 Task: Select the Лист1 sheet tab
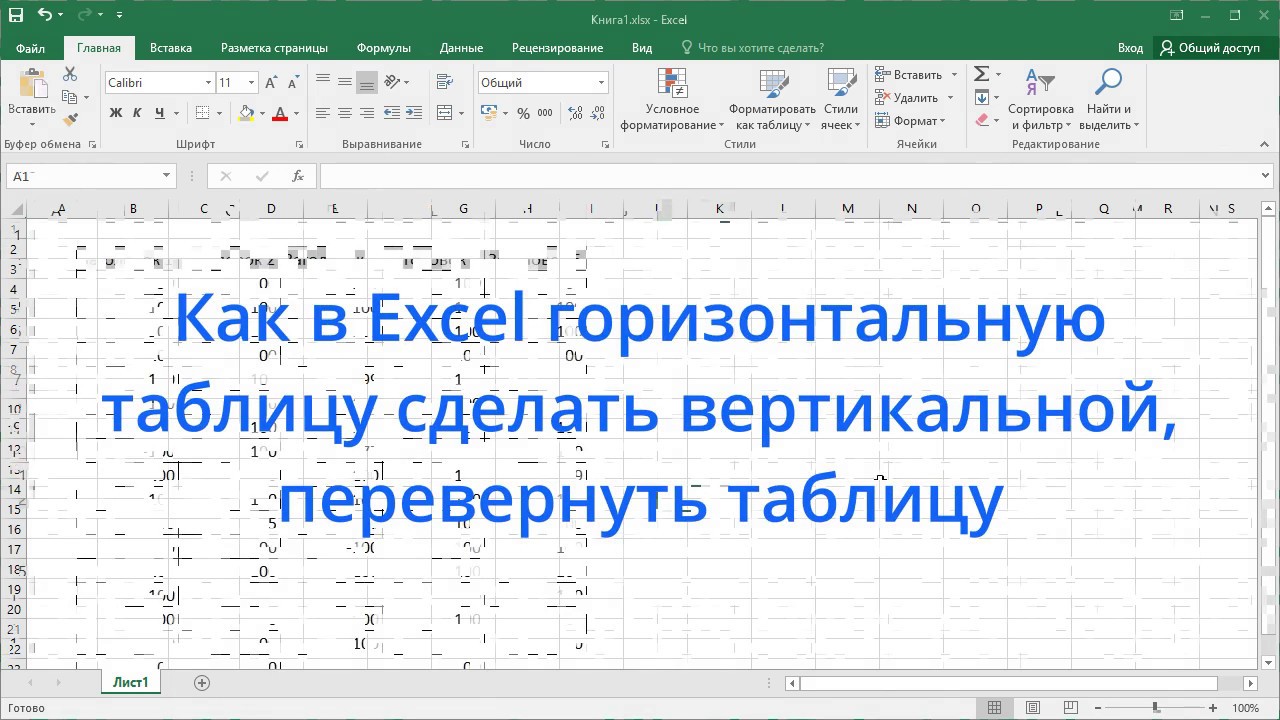tap(131, 683)
